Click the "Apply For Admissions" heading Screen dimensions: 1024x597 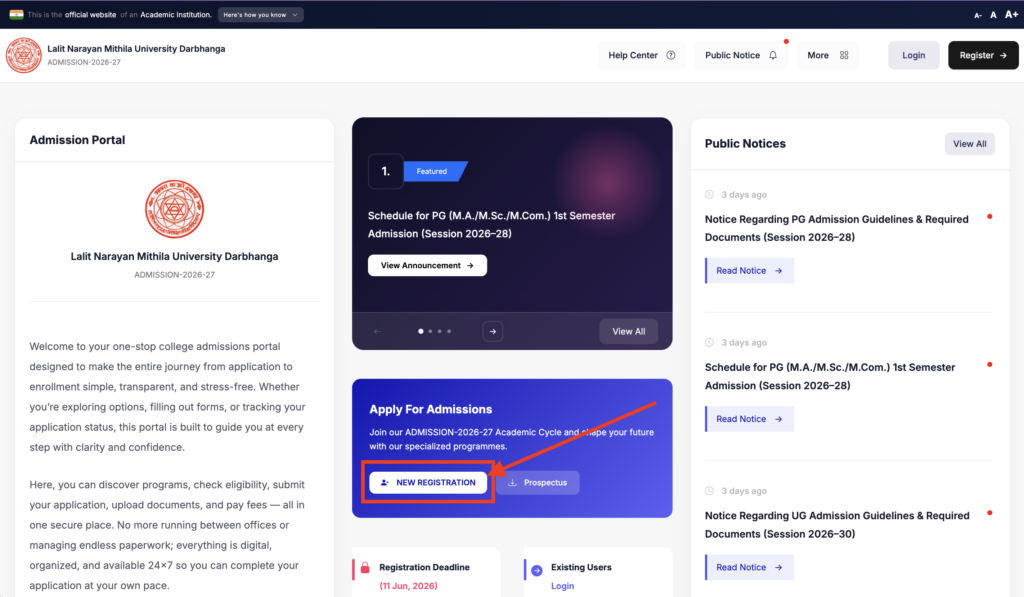click(x=430, y=409)
